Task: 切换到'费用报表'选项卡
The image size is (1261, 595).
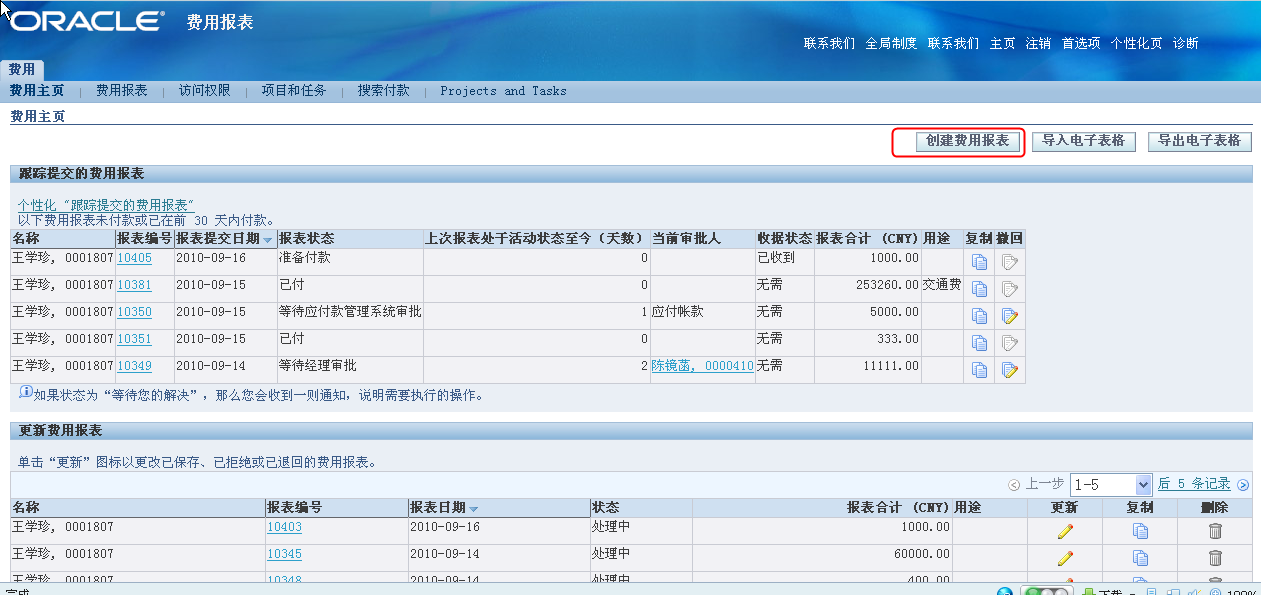Action: click(x=120, y=90)
